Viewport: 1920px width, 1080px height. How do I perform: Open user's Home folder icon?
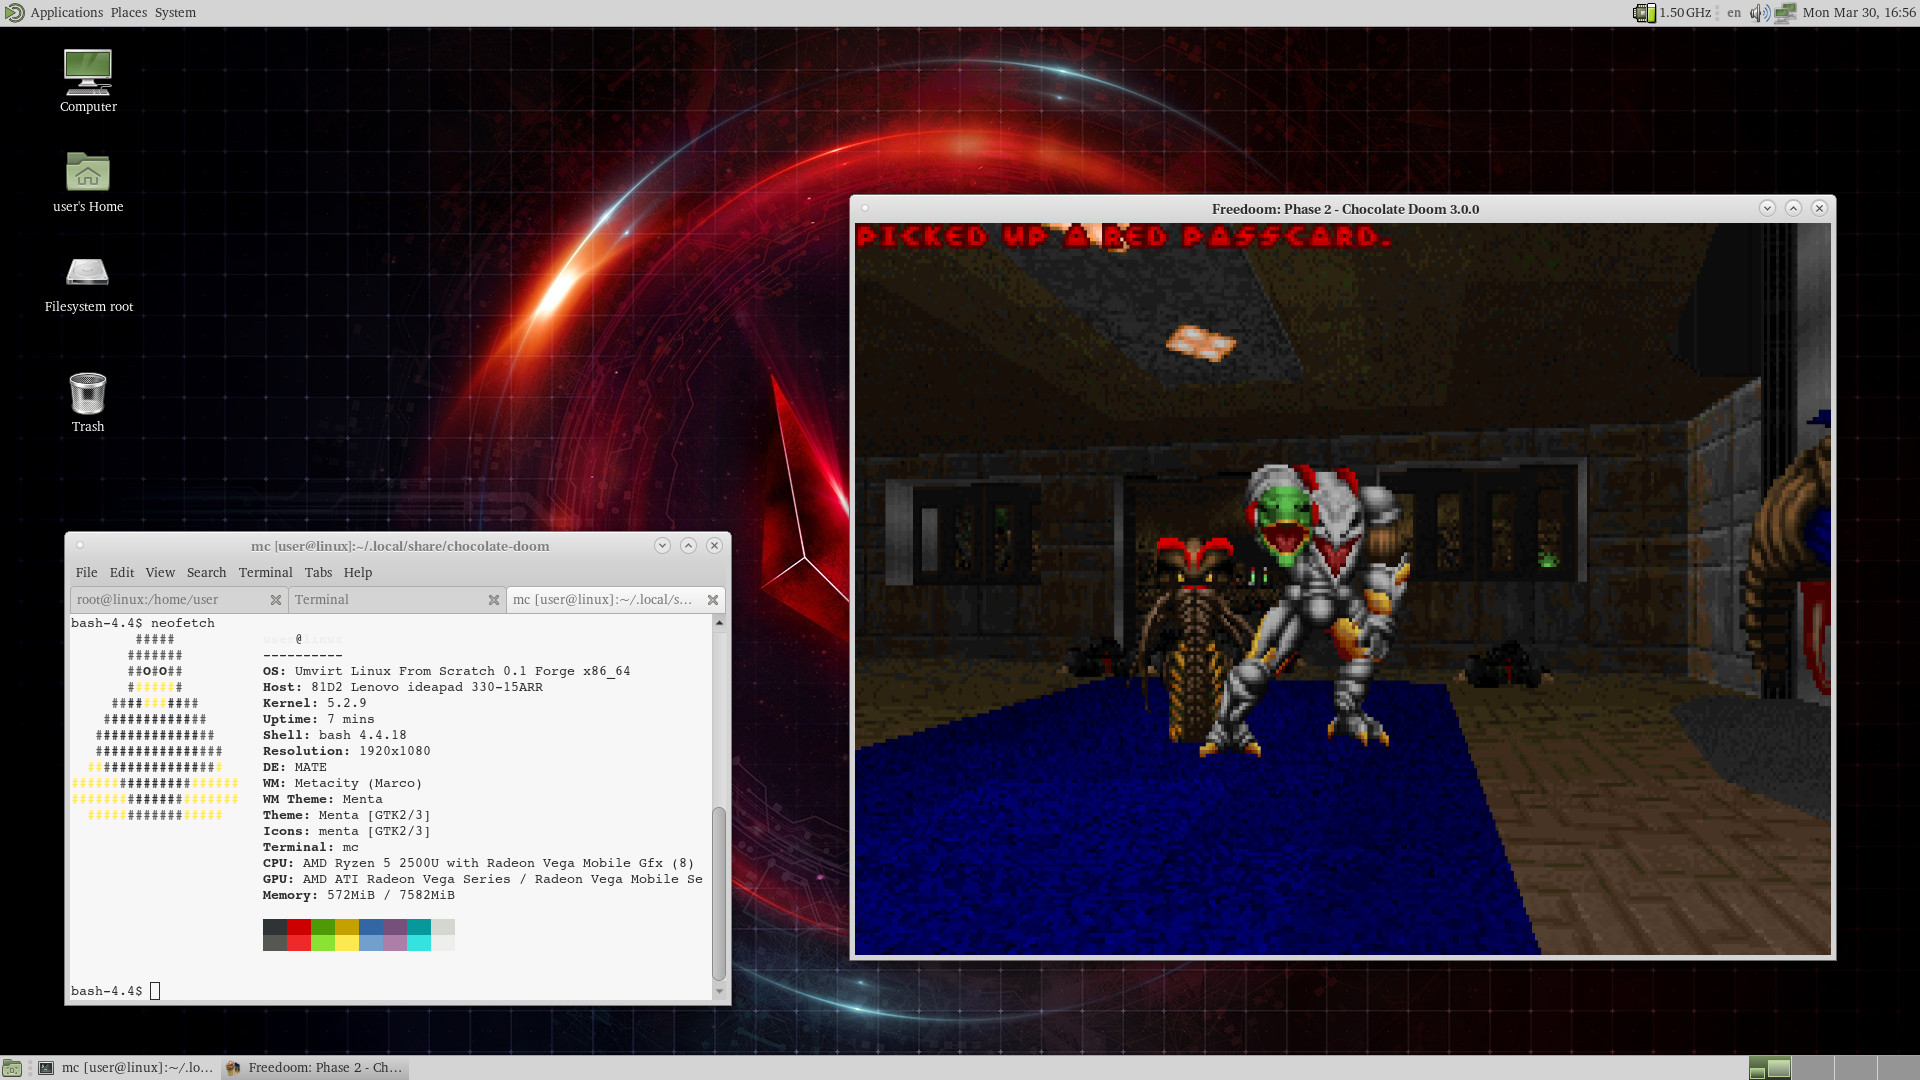pyautogui.click(x=88, y=172)
